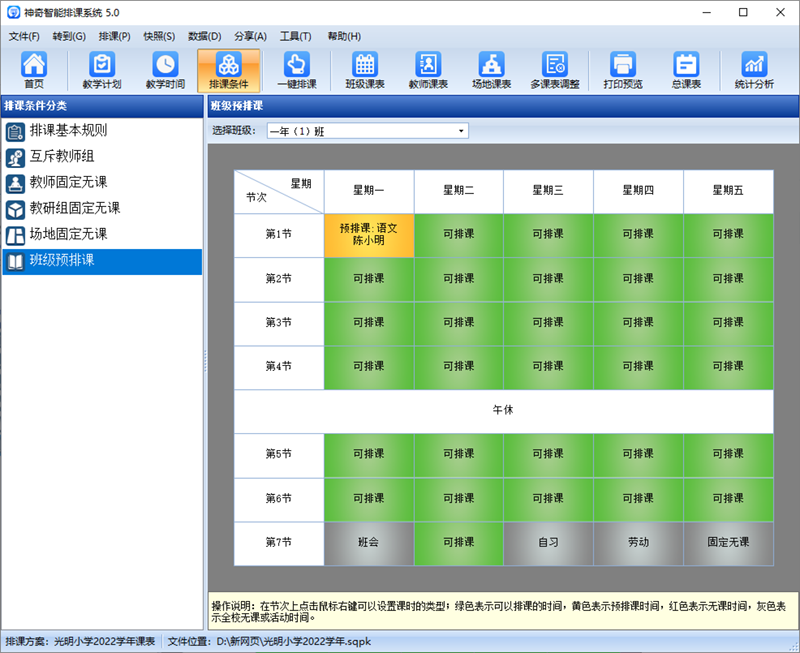Minimize the 神奇智能排课系统 window
This screenshot has width=800, height=653.
coord(707,12)
